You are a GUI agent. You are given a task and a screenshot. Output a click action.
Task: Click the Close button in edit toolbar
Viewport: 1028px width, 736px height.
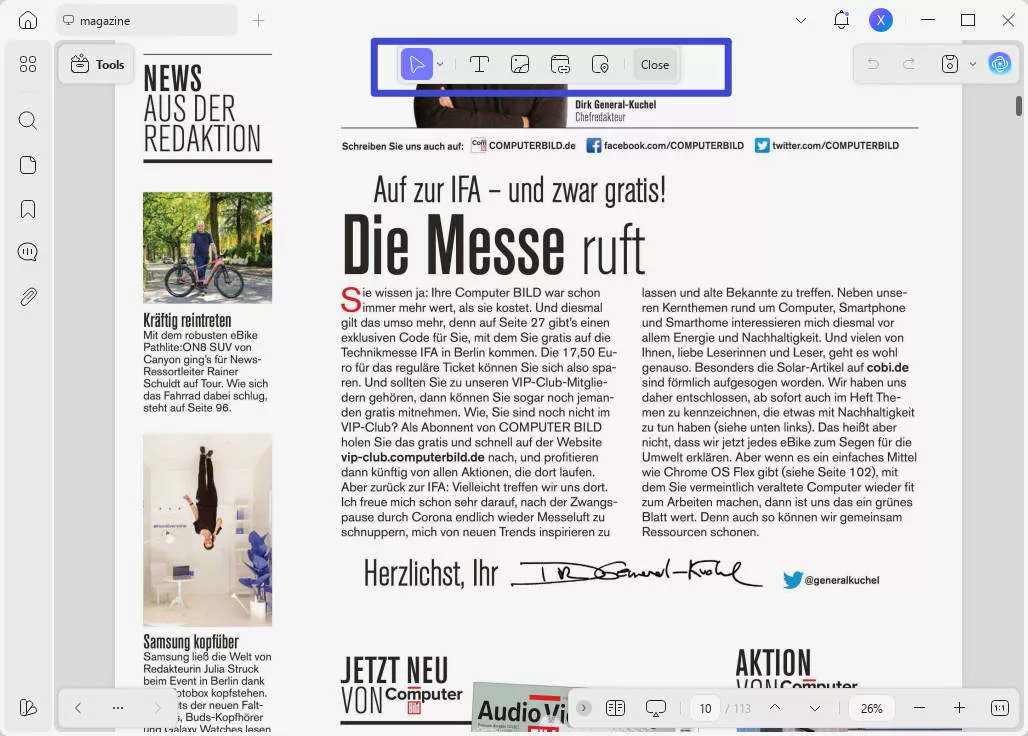655,65
